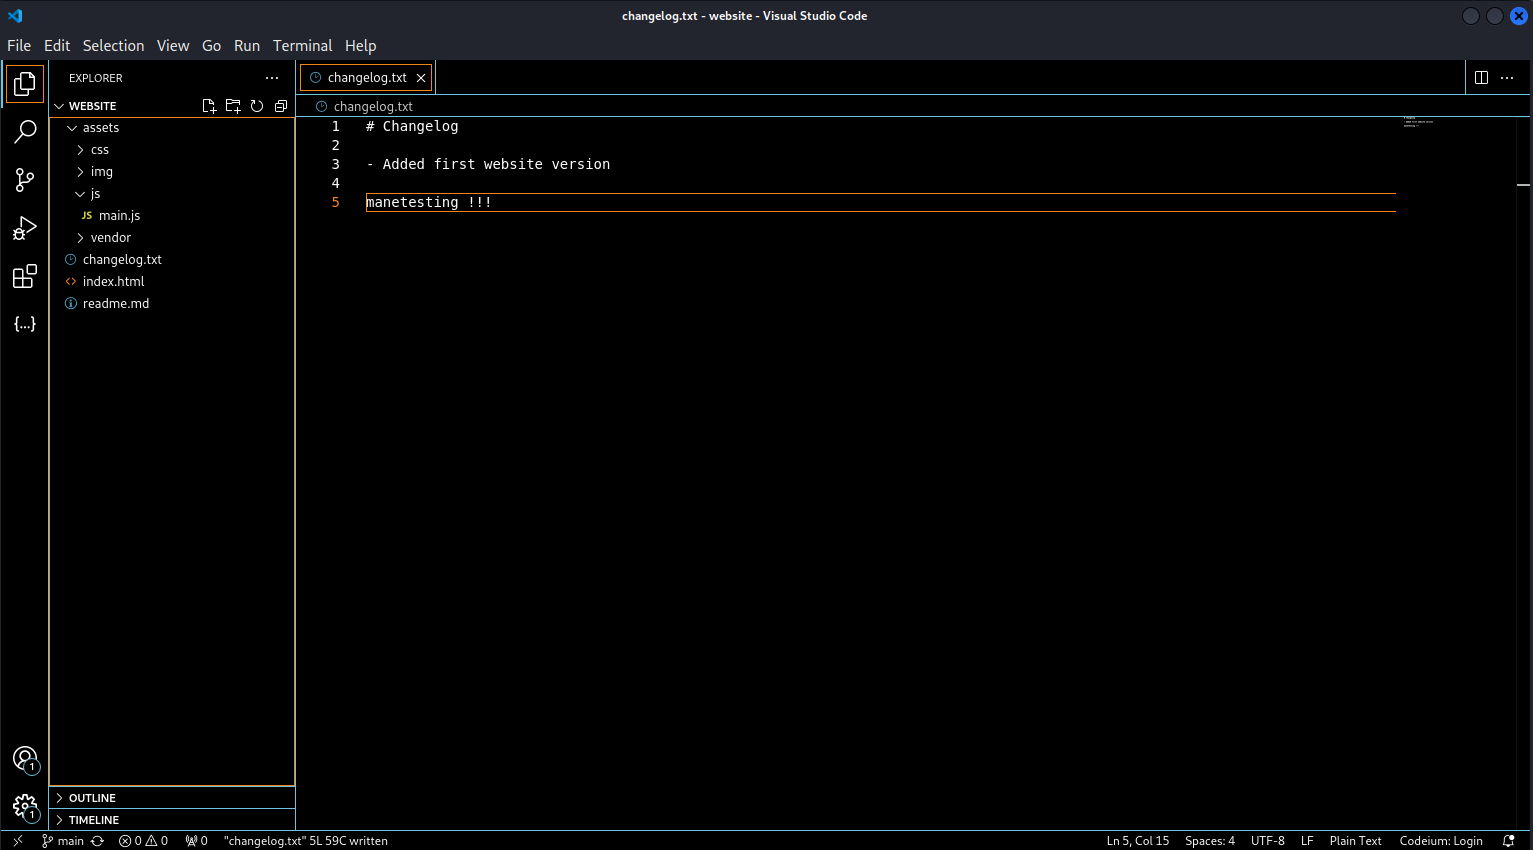Click the New File icon in Explorer
1533x850 pixels.
pyautogui.click(x=209, y=105)
